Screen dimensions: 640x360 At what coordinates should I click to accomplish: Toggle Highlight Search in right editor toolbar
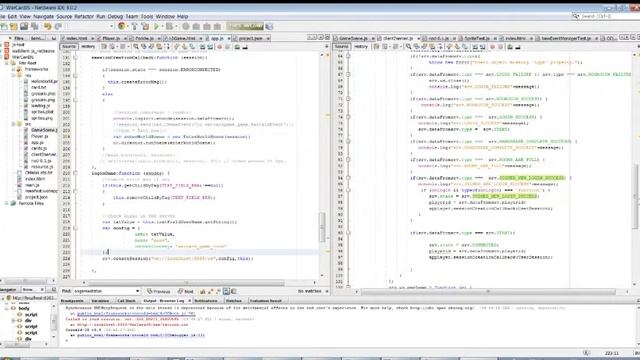pos(431,47)
